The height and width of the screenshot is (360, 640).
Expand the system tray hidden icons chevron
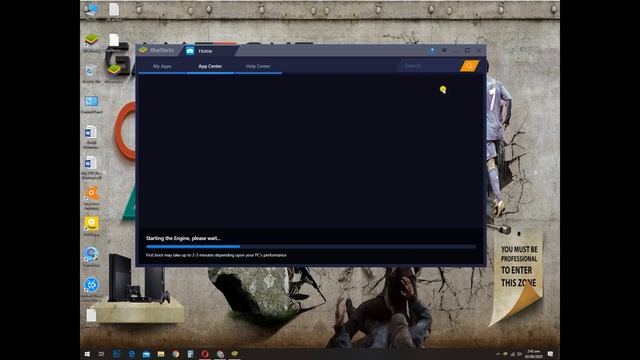[x=498, y=354]
